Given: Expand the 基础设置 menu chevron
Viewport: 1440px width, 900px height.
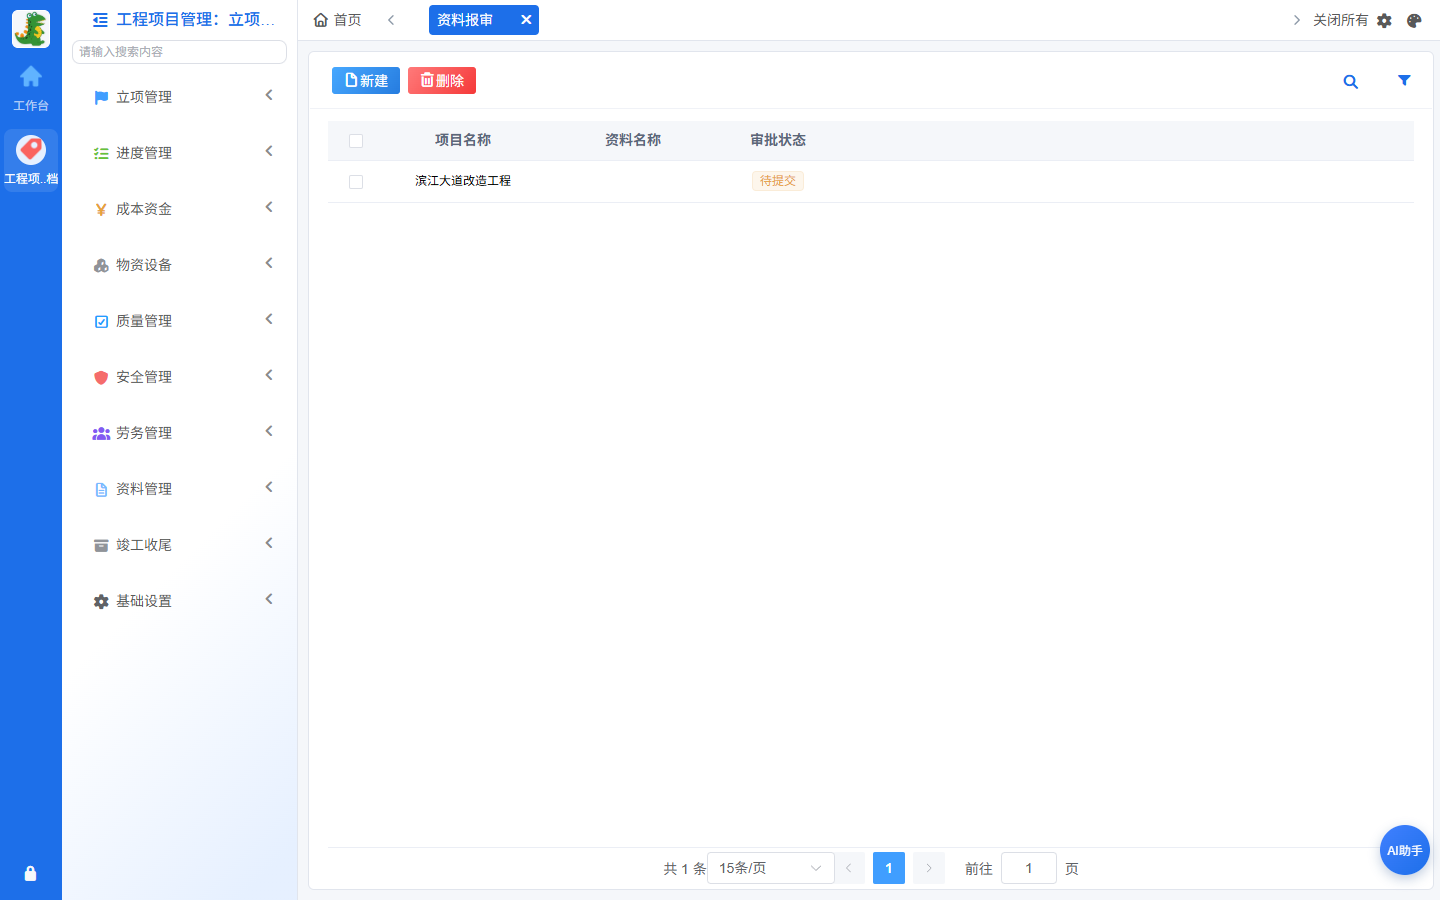Looking at the screenshot, I should click(269, 600).
